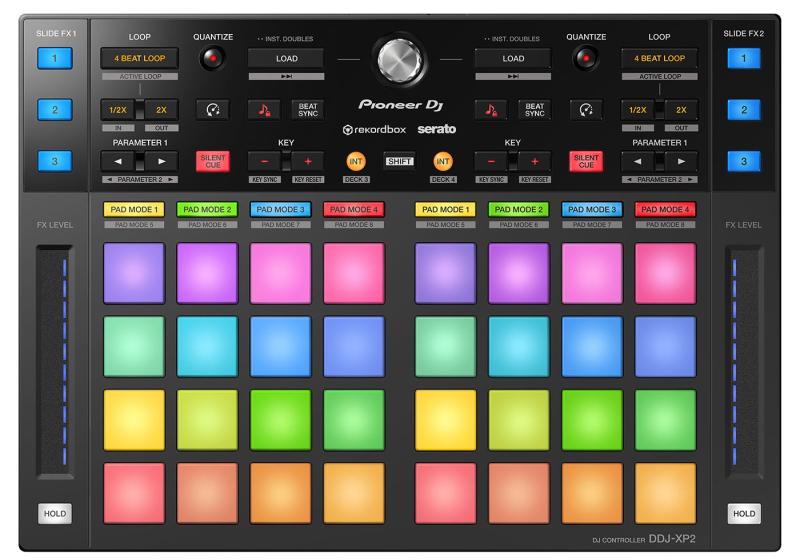800x560 pixels.
Task: Tap the right deck PARAMETER 1 left arrow
Action: click(638, 161)
